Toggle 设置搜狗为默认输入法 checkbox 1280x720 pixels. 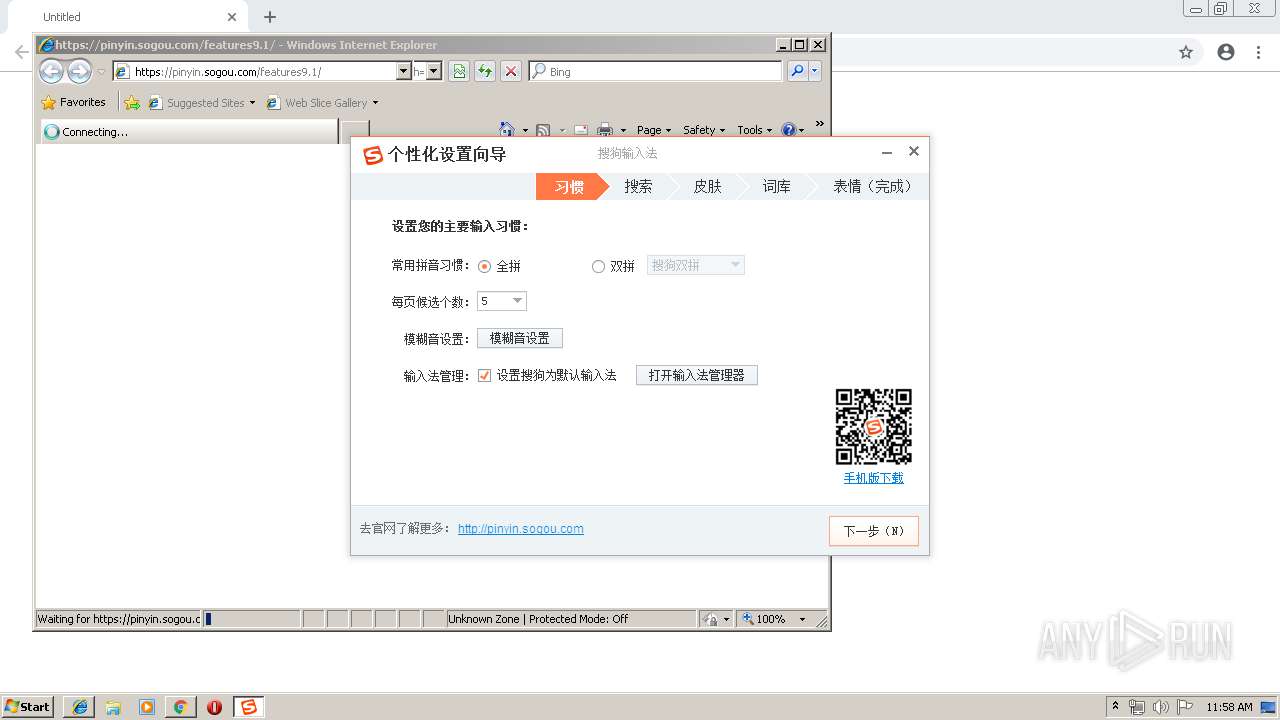click(485, 375)
